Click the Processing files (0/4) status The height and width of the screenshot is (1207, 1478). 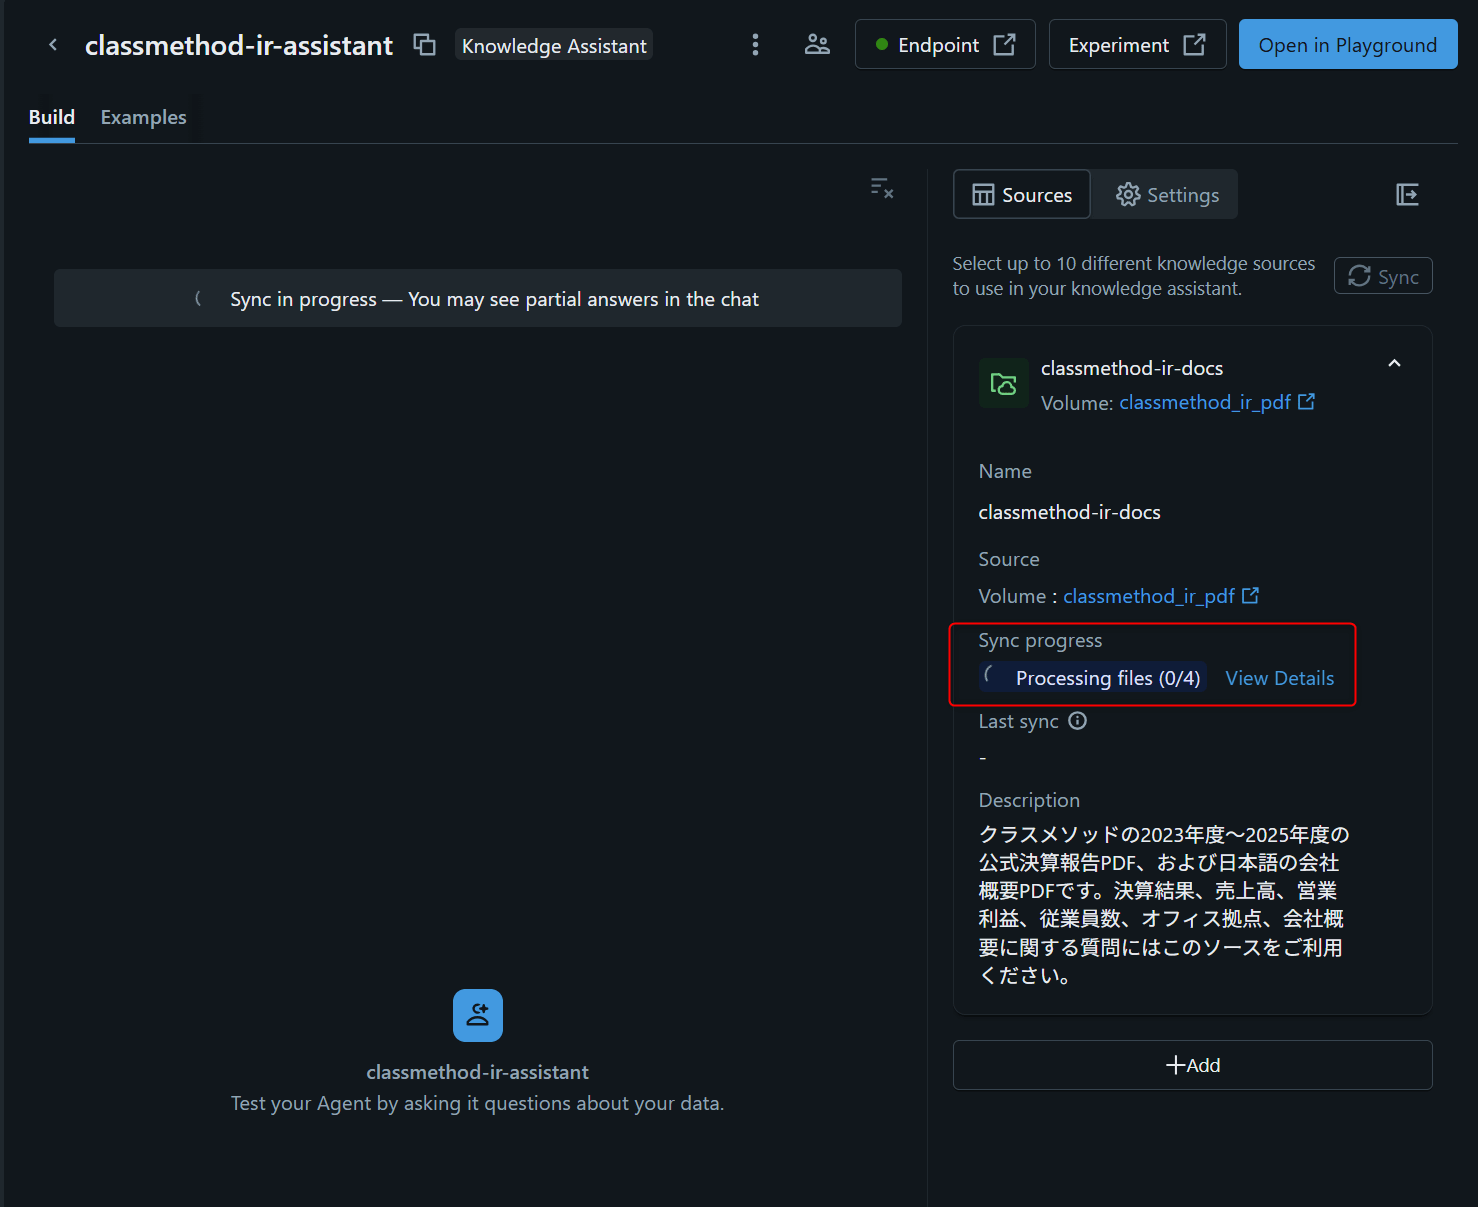(1093, 678)
